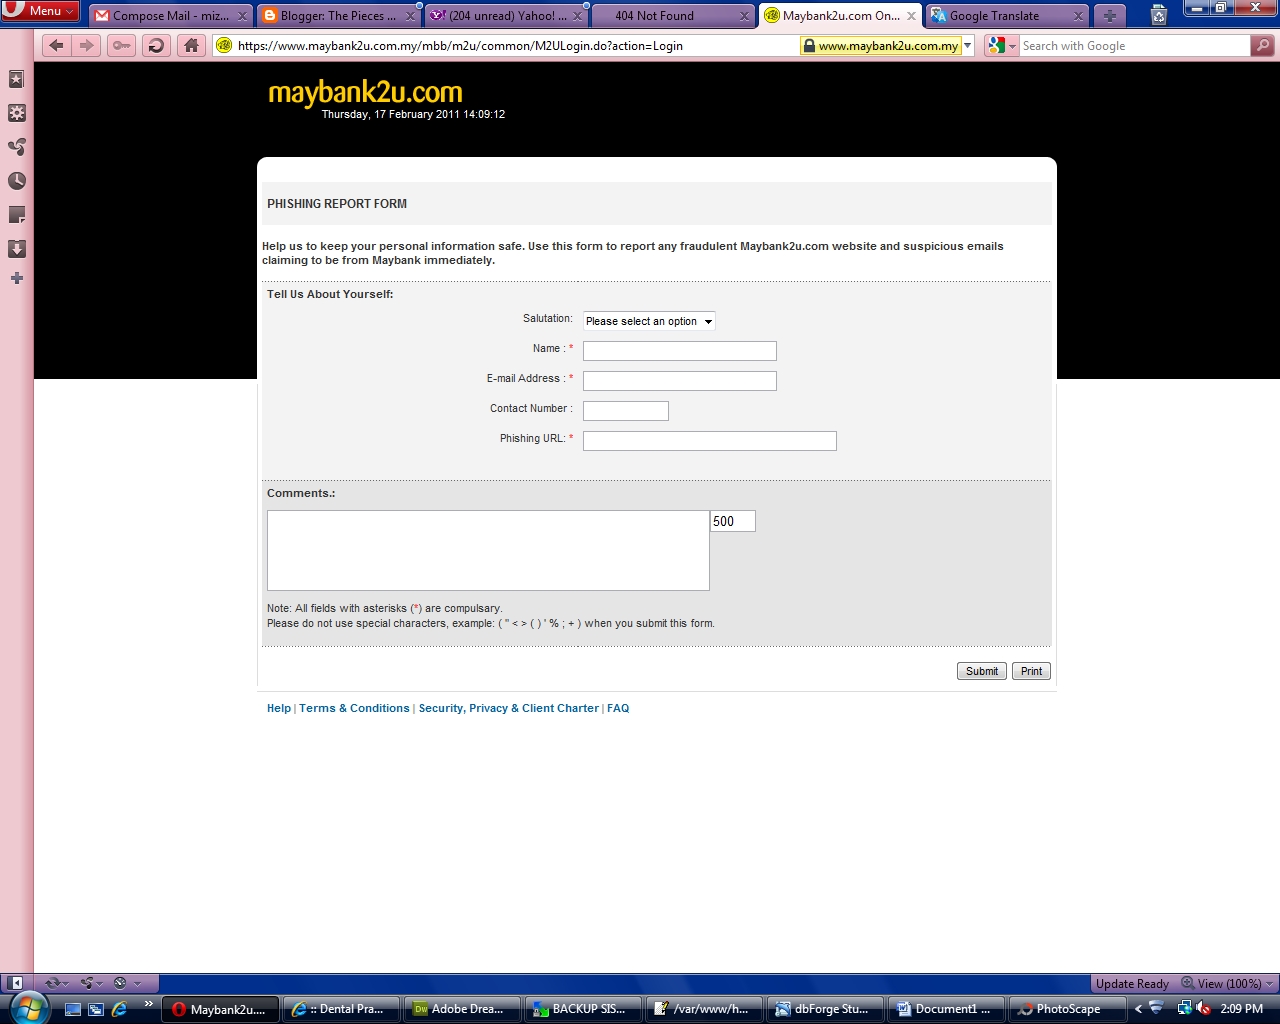Go to the home page
The height and width of the screenshot is (1024, 1280).
(x=192, y=45)
